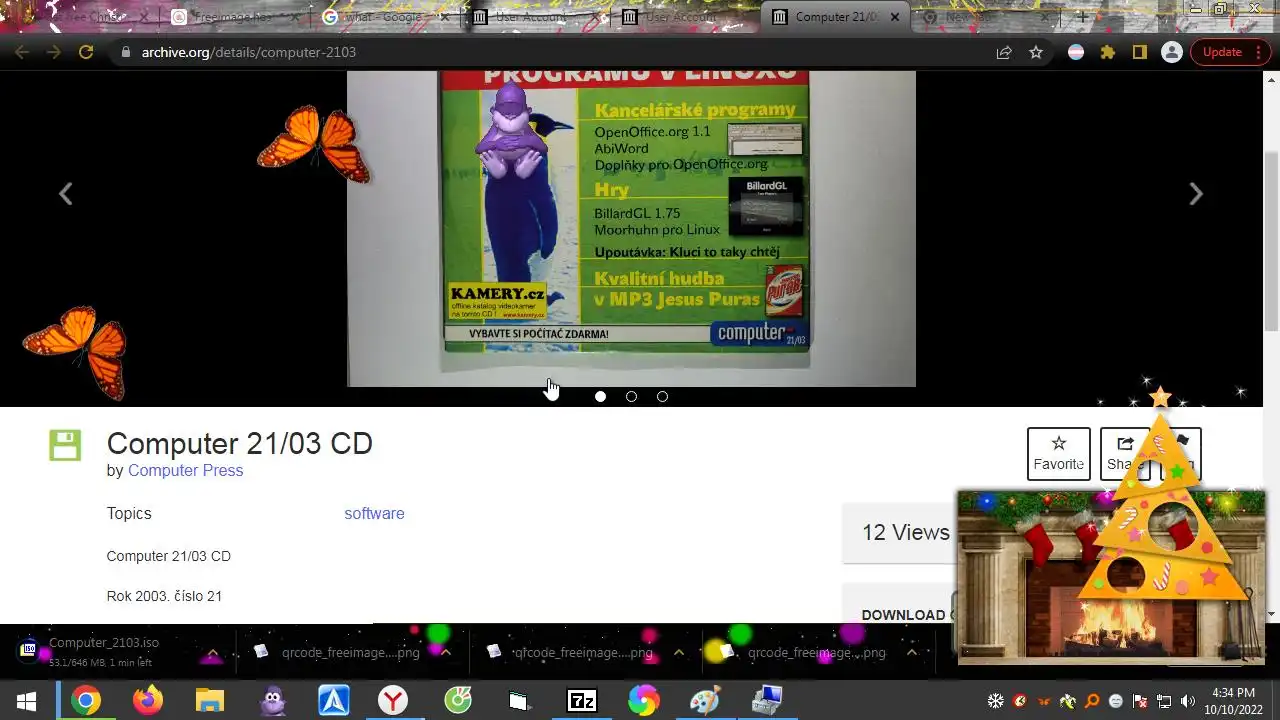Screen dimensions: 1280x720
Task: Select the second carousel dot
Action: click(631, 396)
